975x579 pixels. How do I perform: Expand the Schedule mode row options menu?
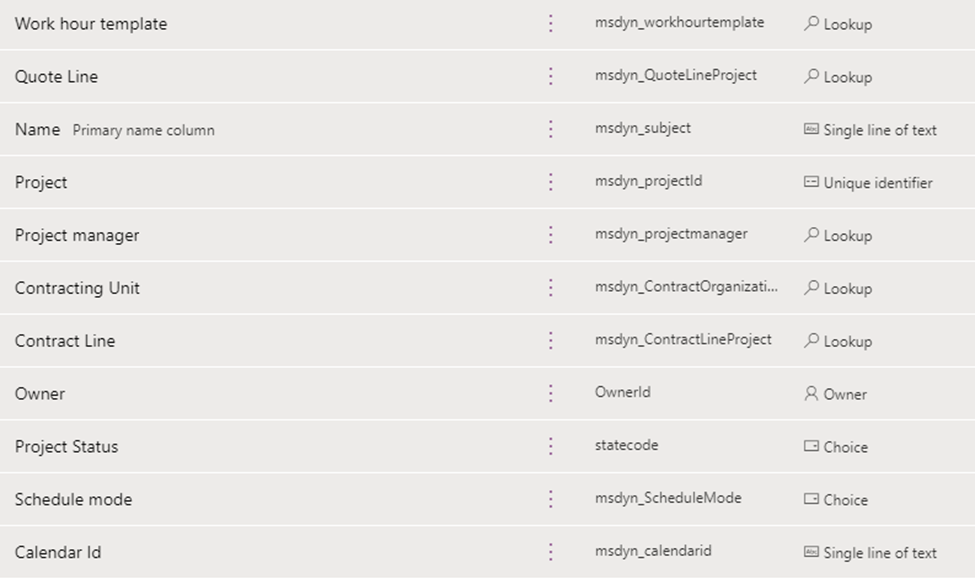click(551, 499)
